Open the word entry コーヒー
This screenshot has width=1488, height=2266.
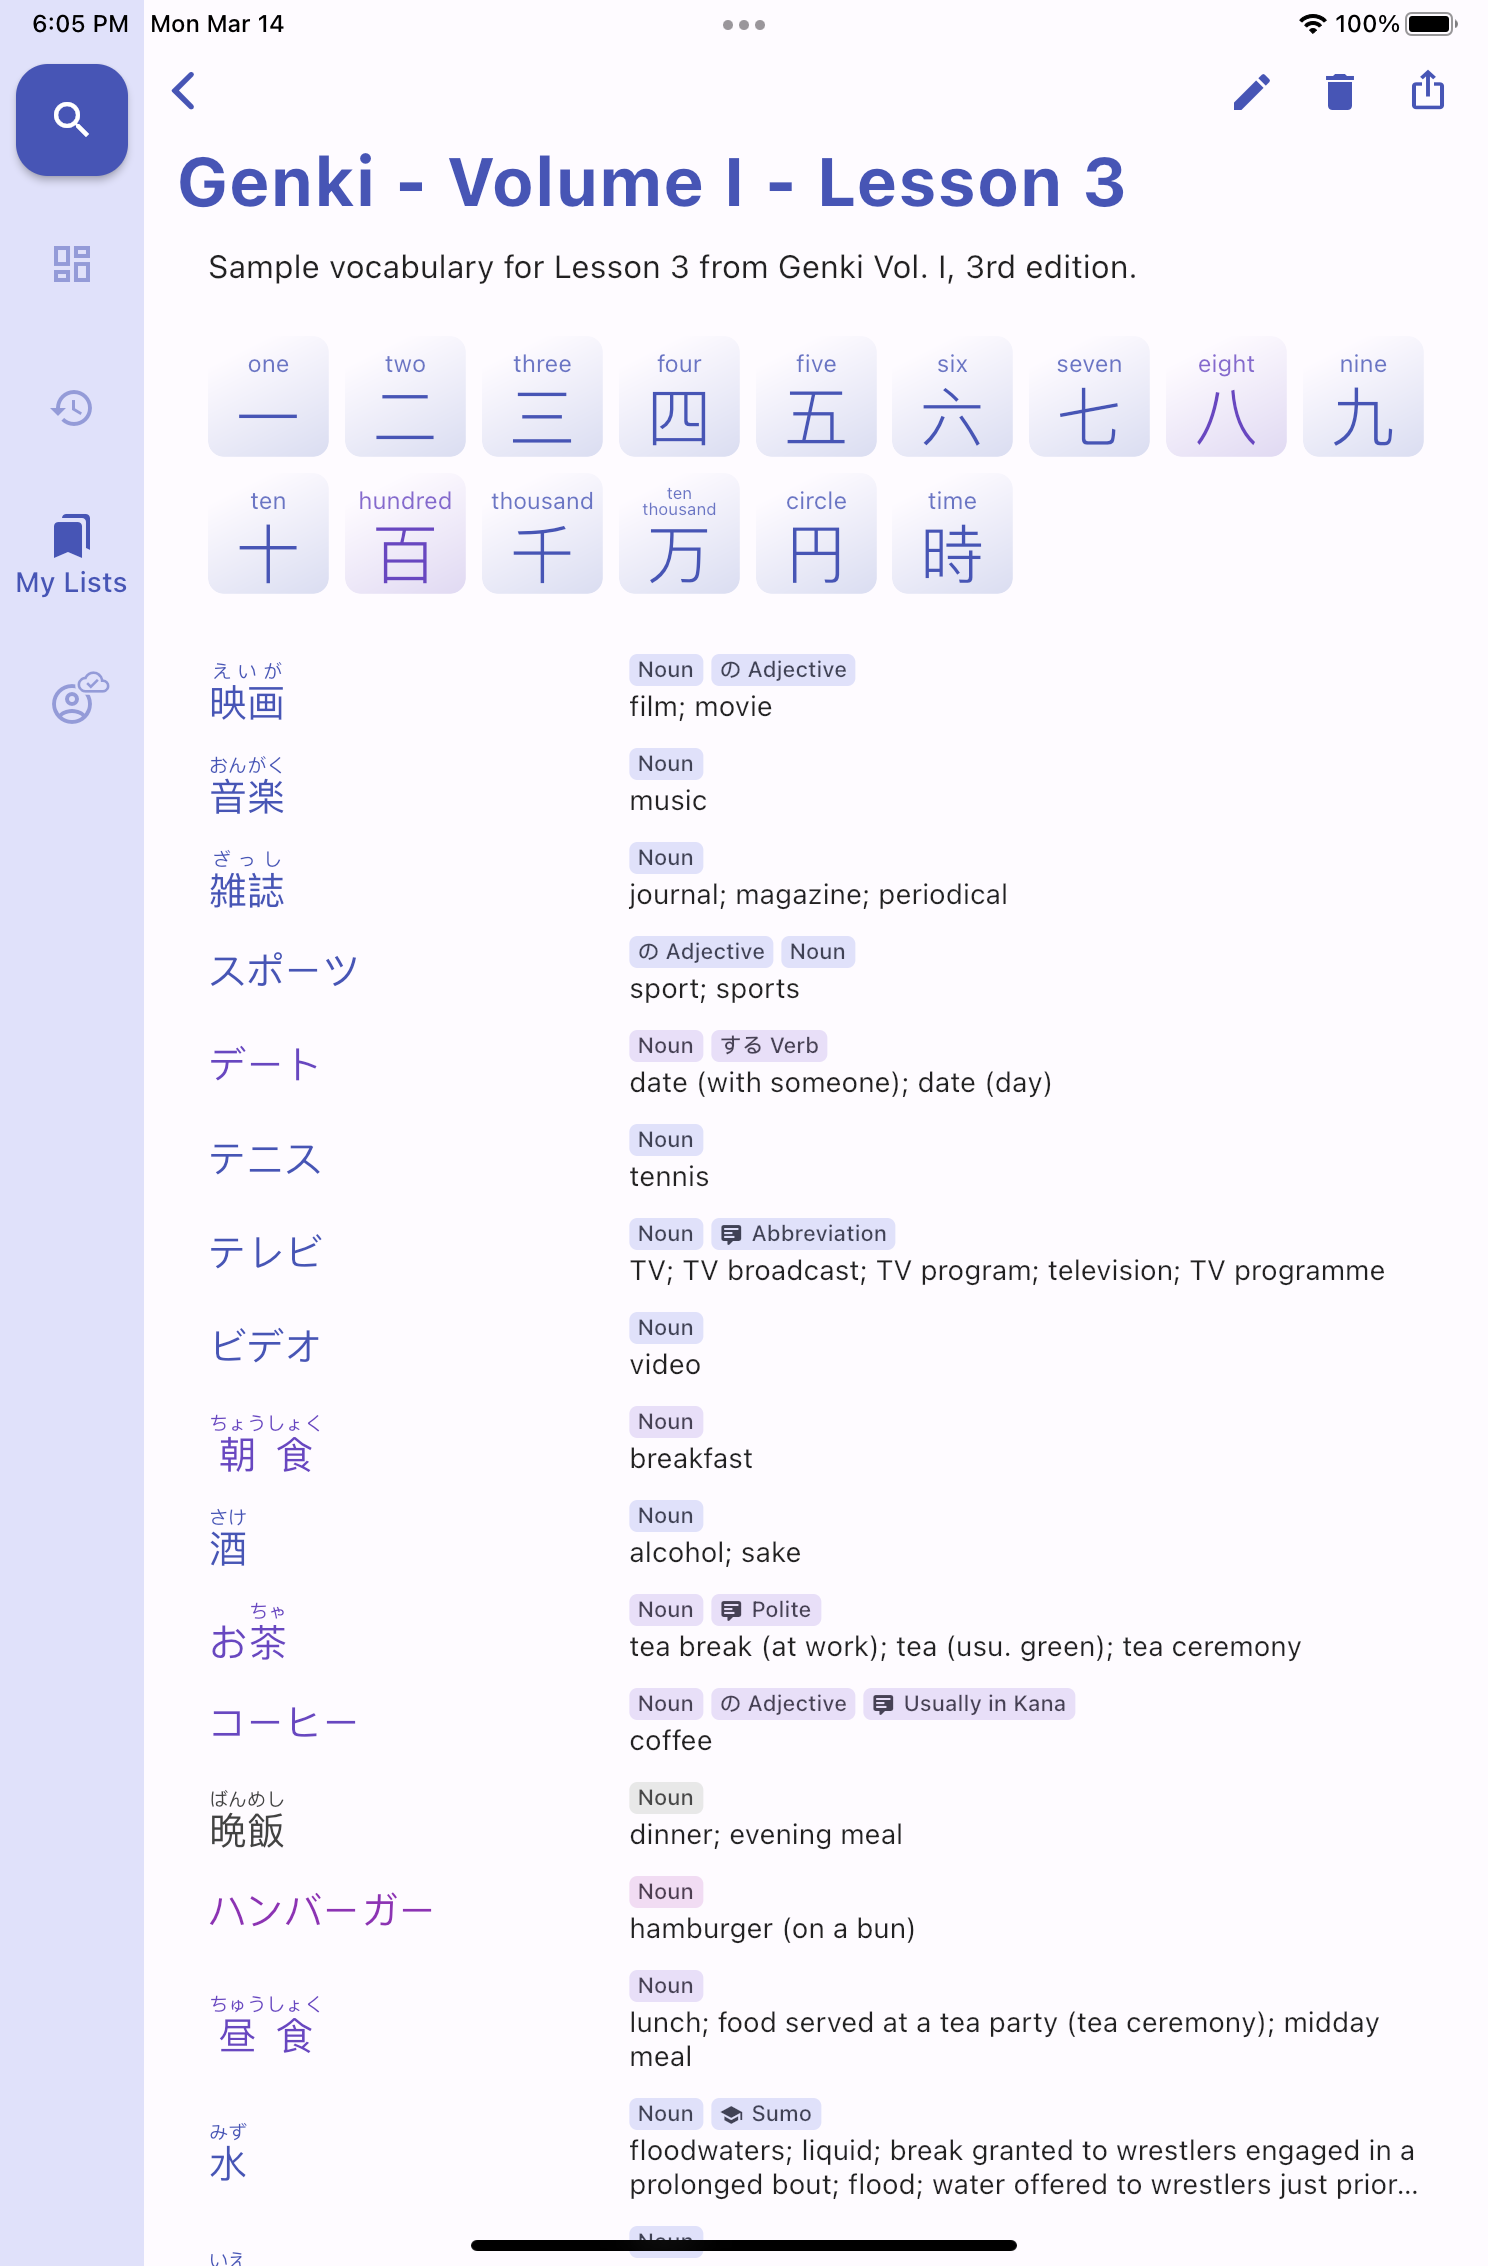click(284, 1722)
